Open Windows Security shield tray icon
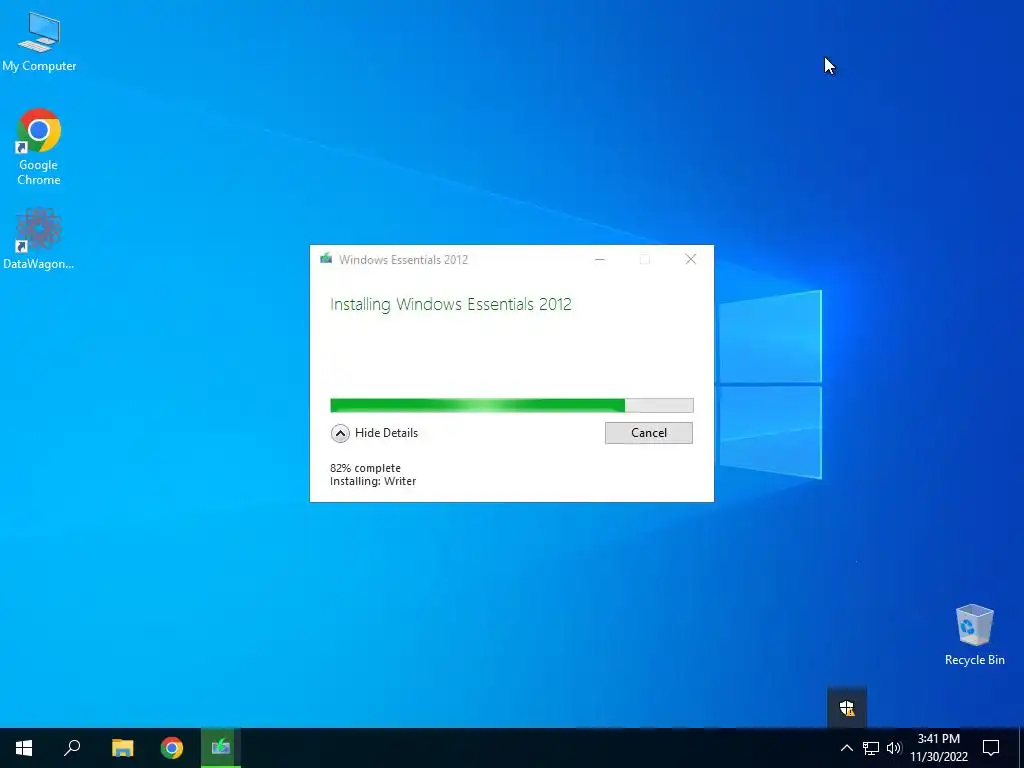This screenshot has width=1024, height=768. 847,708
